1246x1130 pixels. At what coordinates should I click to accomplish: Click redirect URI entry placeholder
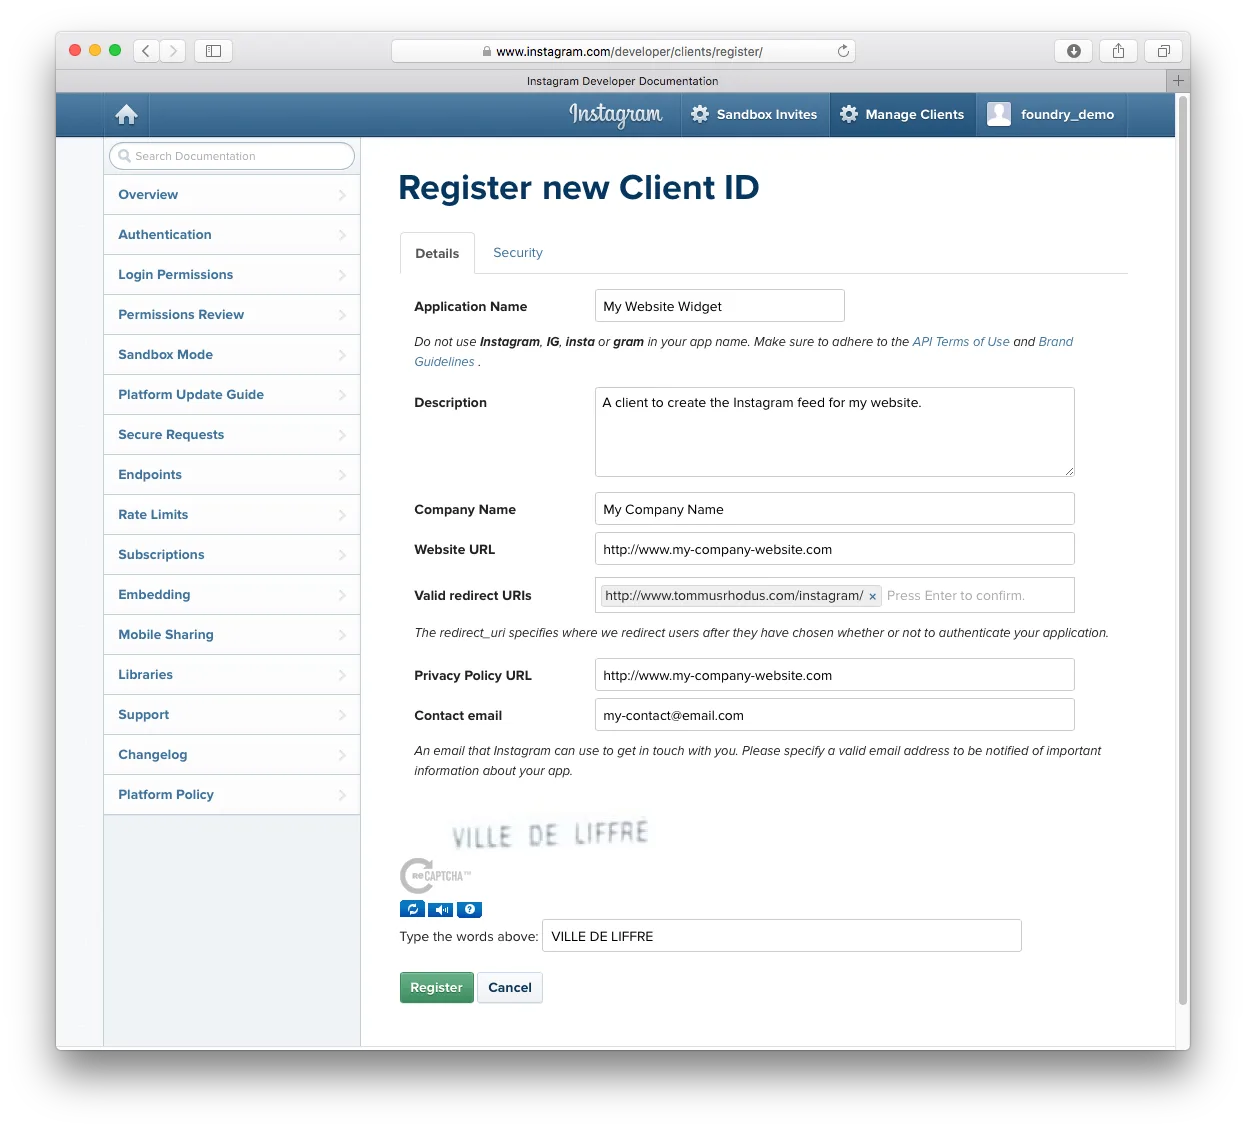pos(955,596)
